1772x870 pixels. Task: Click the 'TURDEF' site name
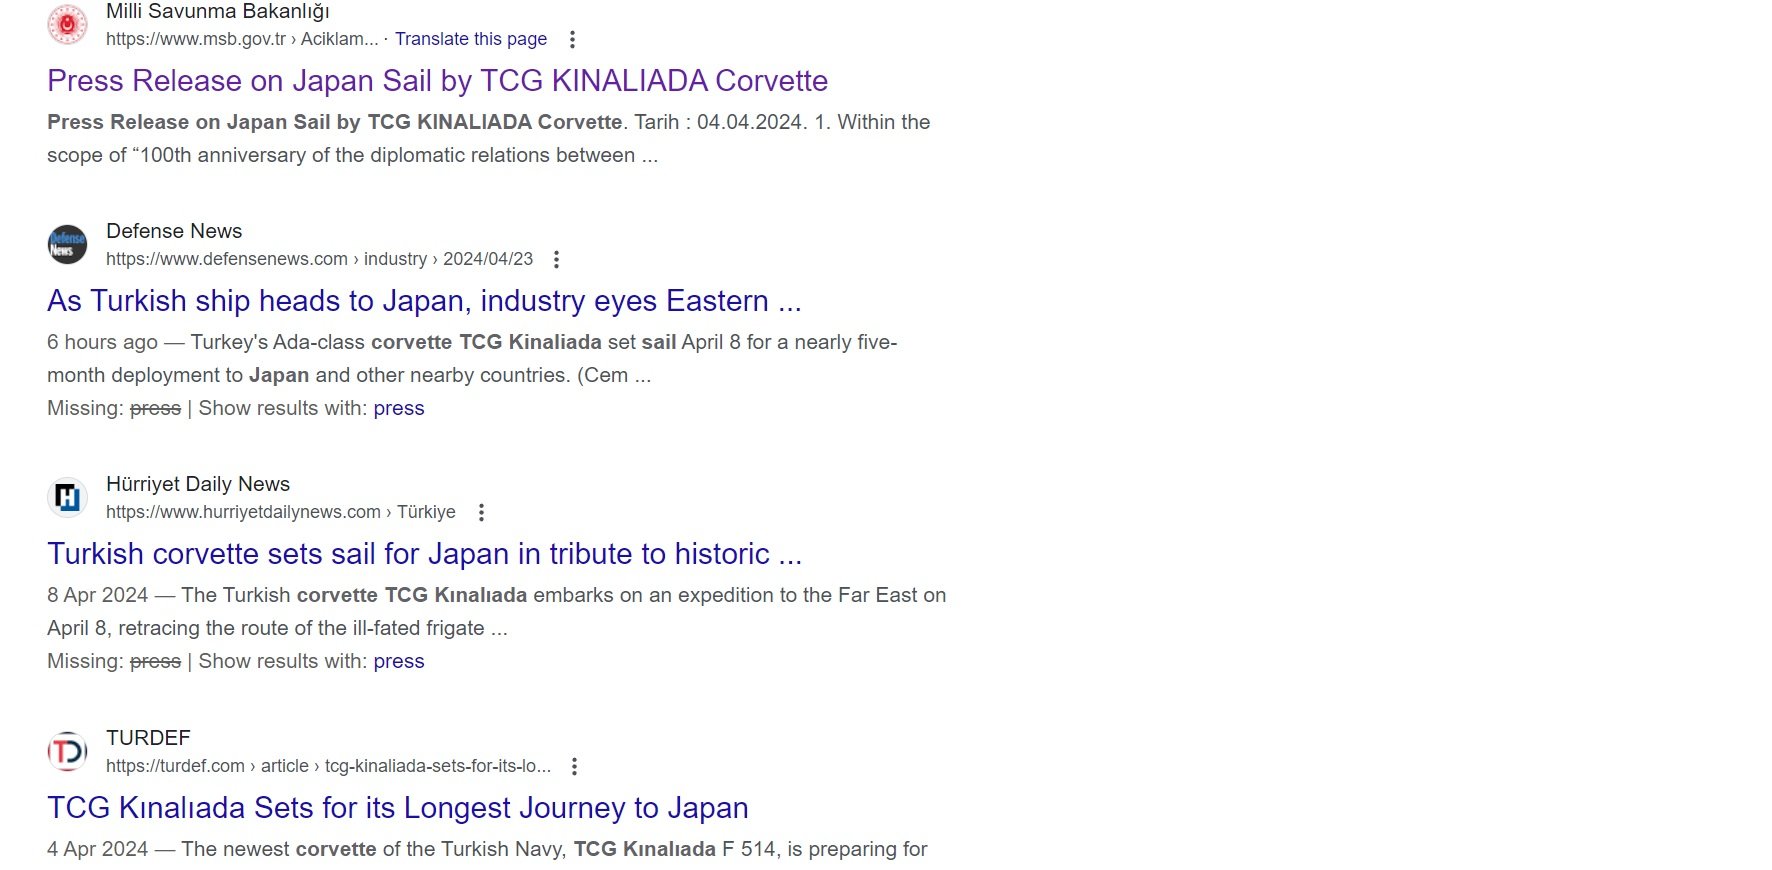tap(148, 738)
